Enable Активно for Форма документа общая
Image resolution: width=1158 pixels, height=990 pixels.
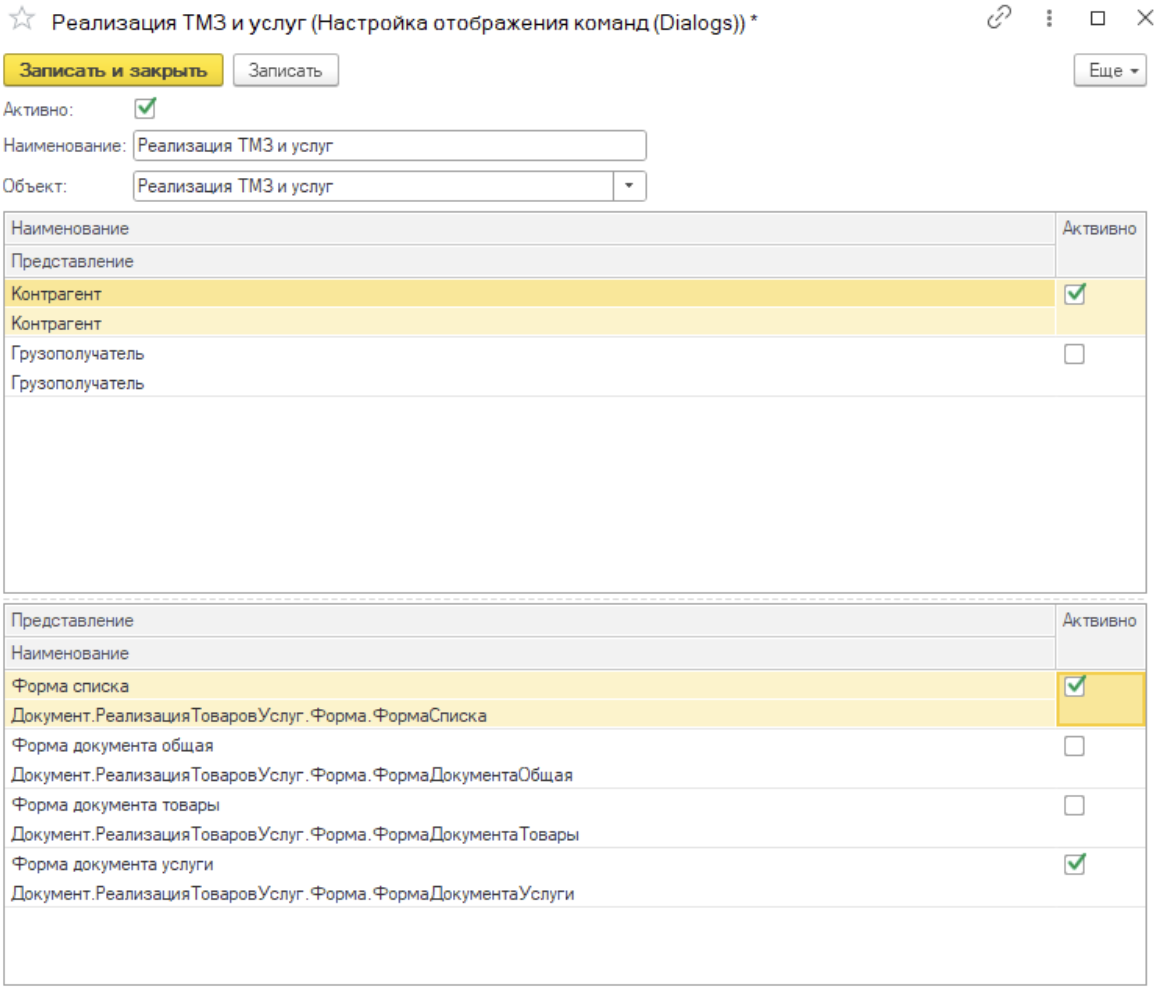[x=1075, y=746]
